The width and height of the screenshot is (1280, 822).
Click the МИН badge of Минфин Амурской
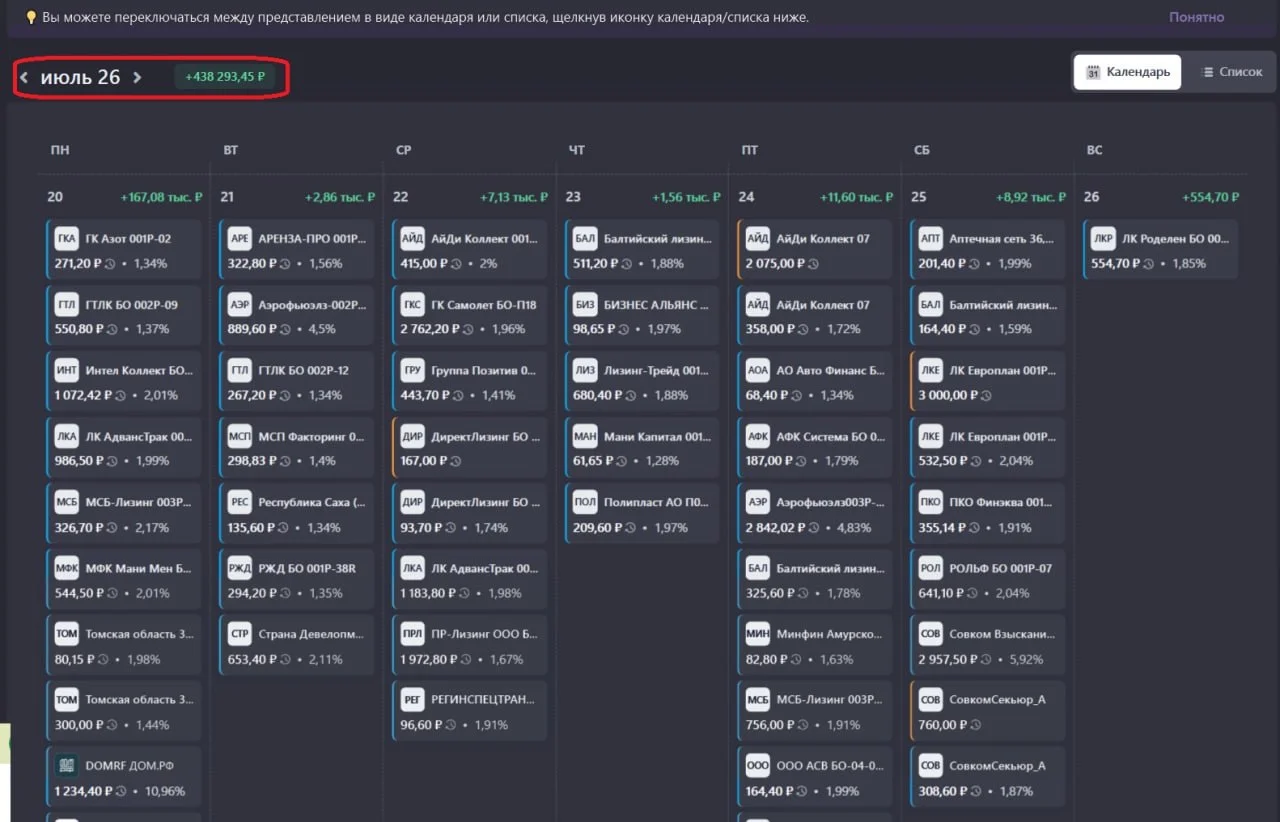(x=758, y=634)
